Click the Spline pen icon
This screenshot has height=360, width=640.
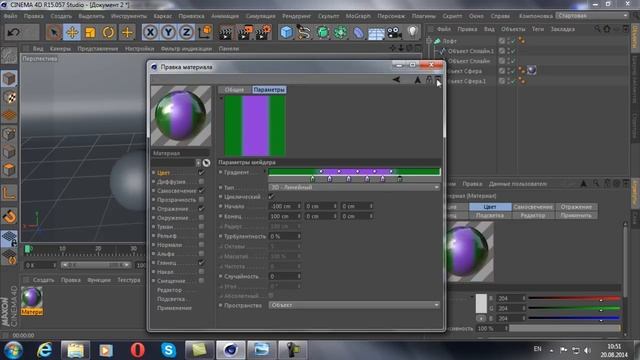tap(304, 32)
